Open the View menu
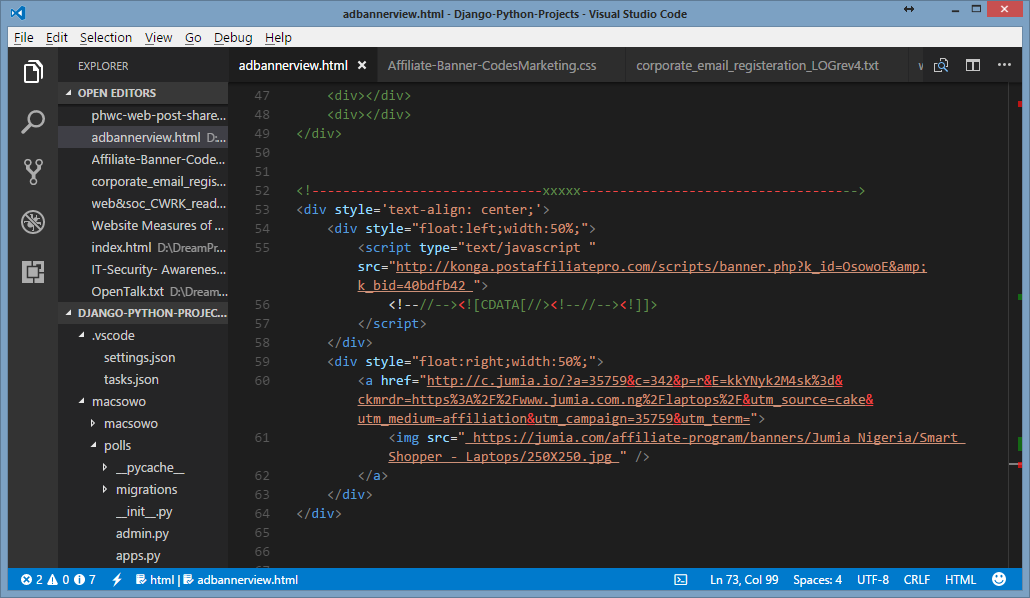The height and width of the screenshot is (598, 1030). (158, 37)
